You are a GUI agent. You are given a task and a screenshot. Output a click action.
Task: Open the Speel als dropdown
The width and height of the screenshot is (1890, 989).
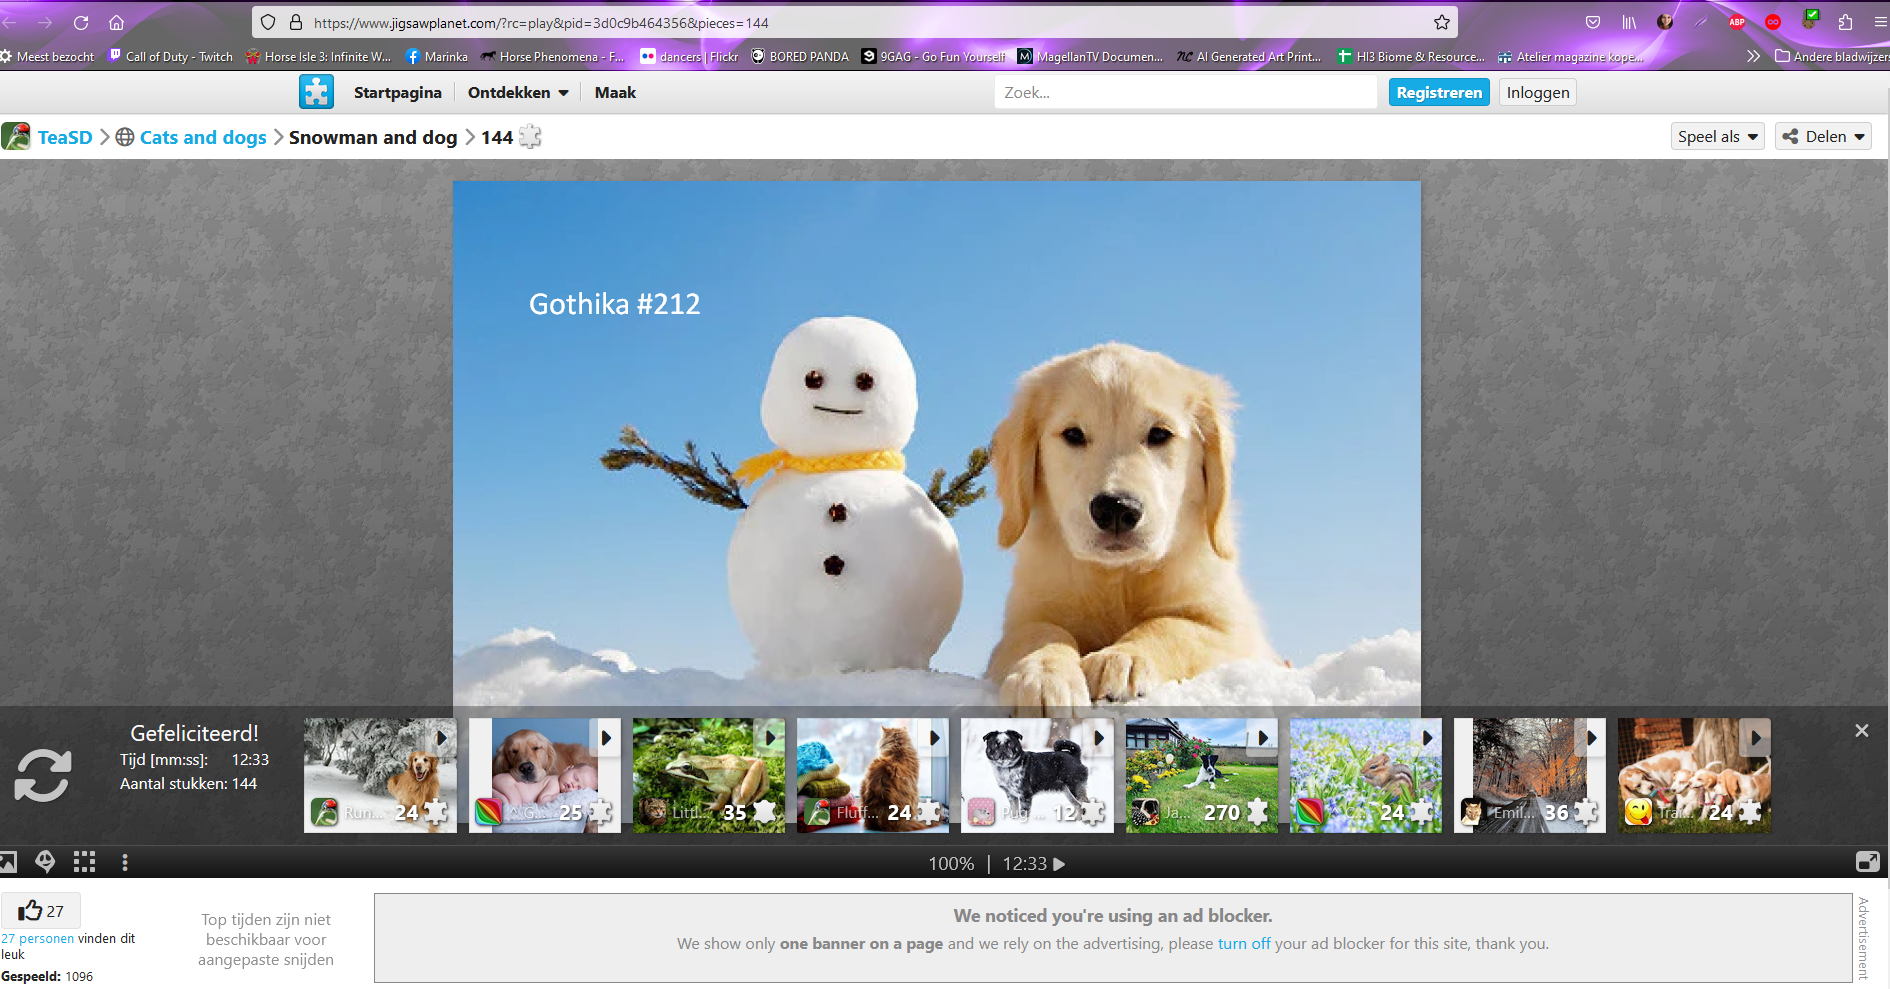pos(1717,137)
